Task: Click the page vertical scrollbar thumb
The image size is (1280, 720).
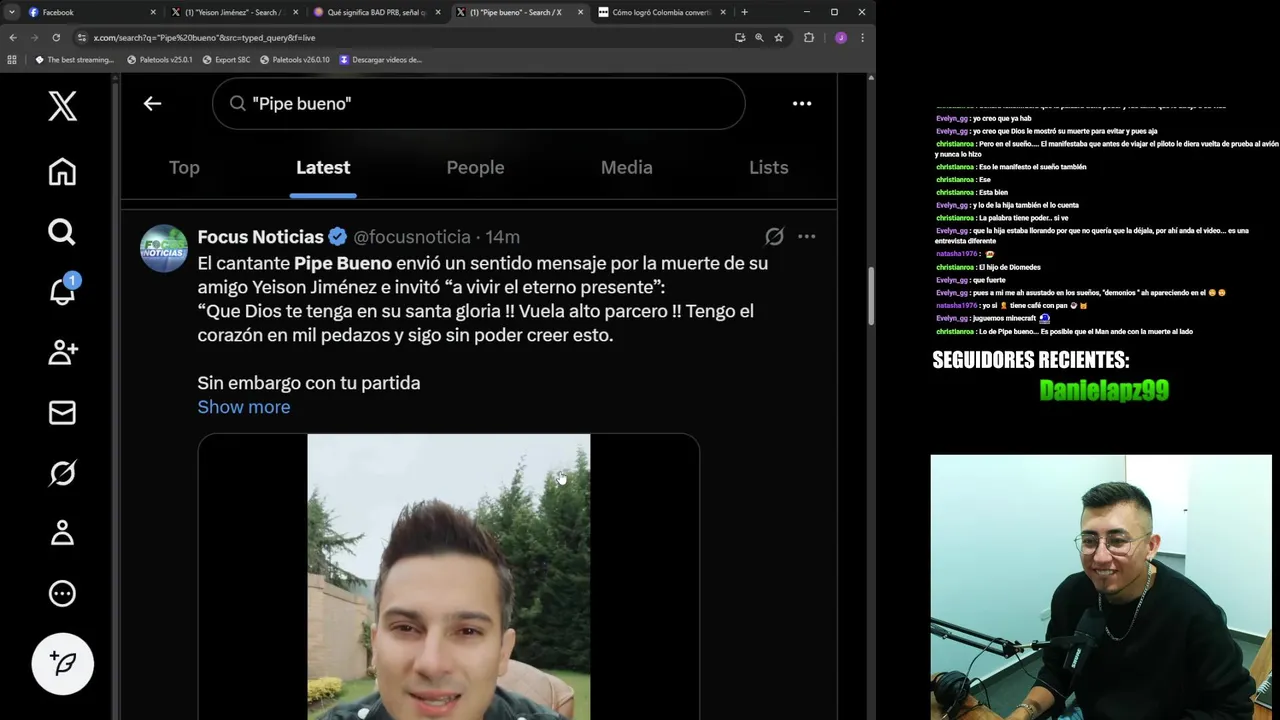Action: click(869, 295)
